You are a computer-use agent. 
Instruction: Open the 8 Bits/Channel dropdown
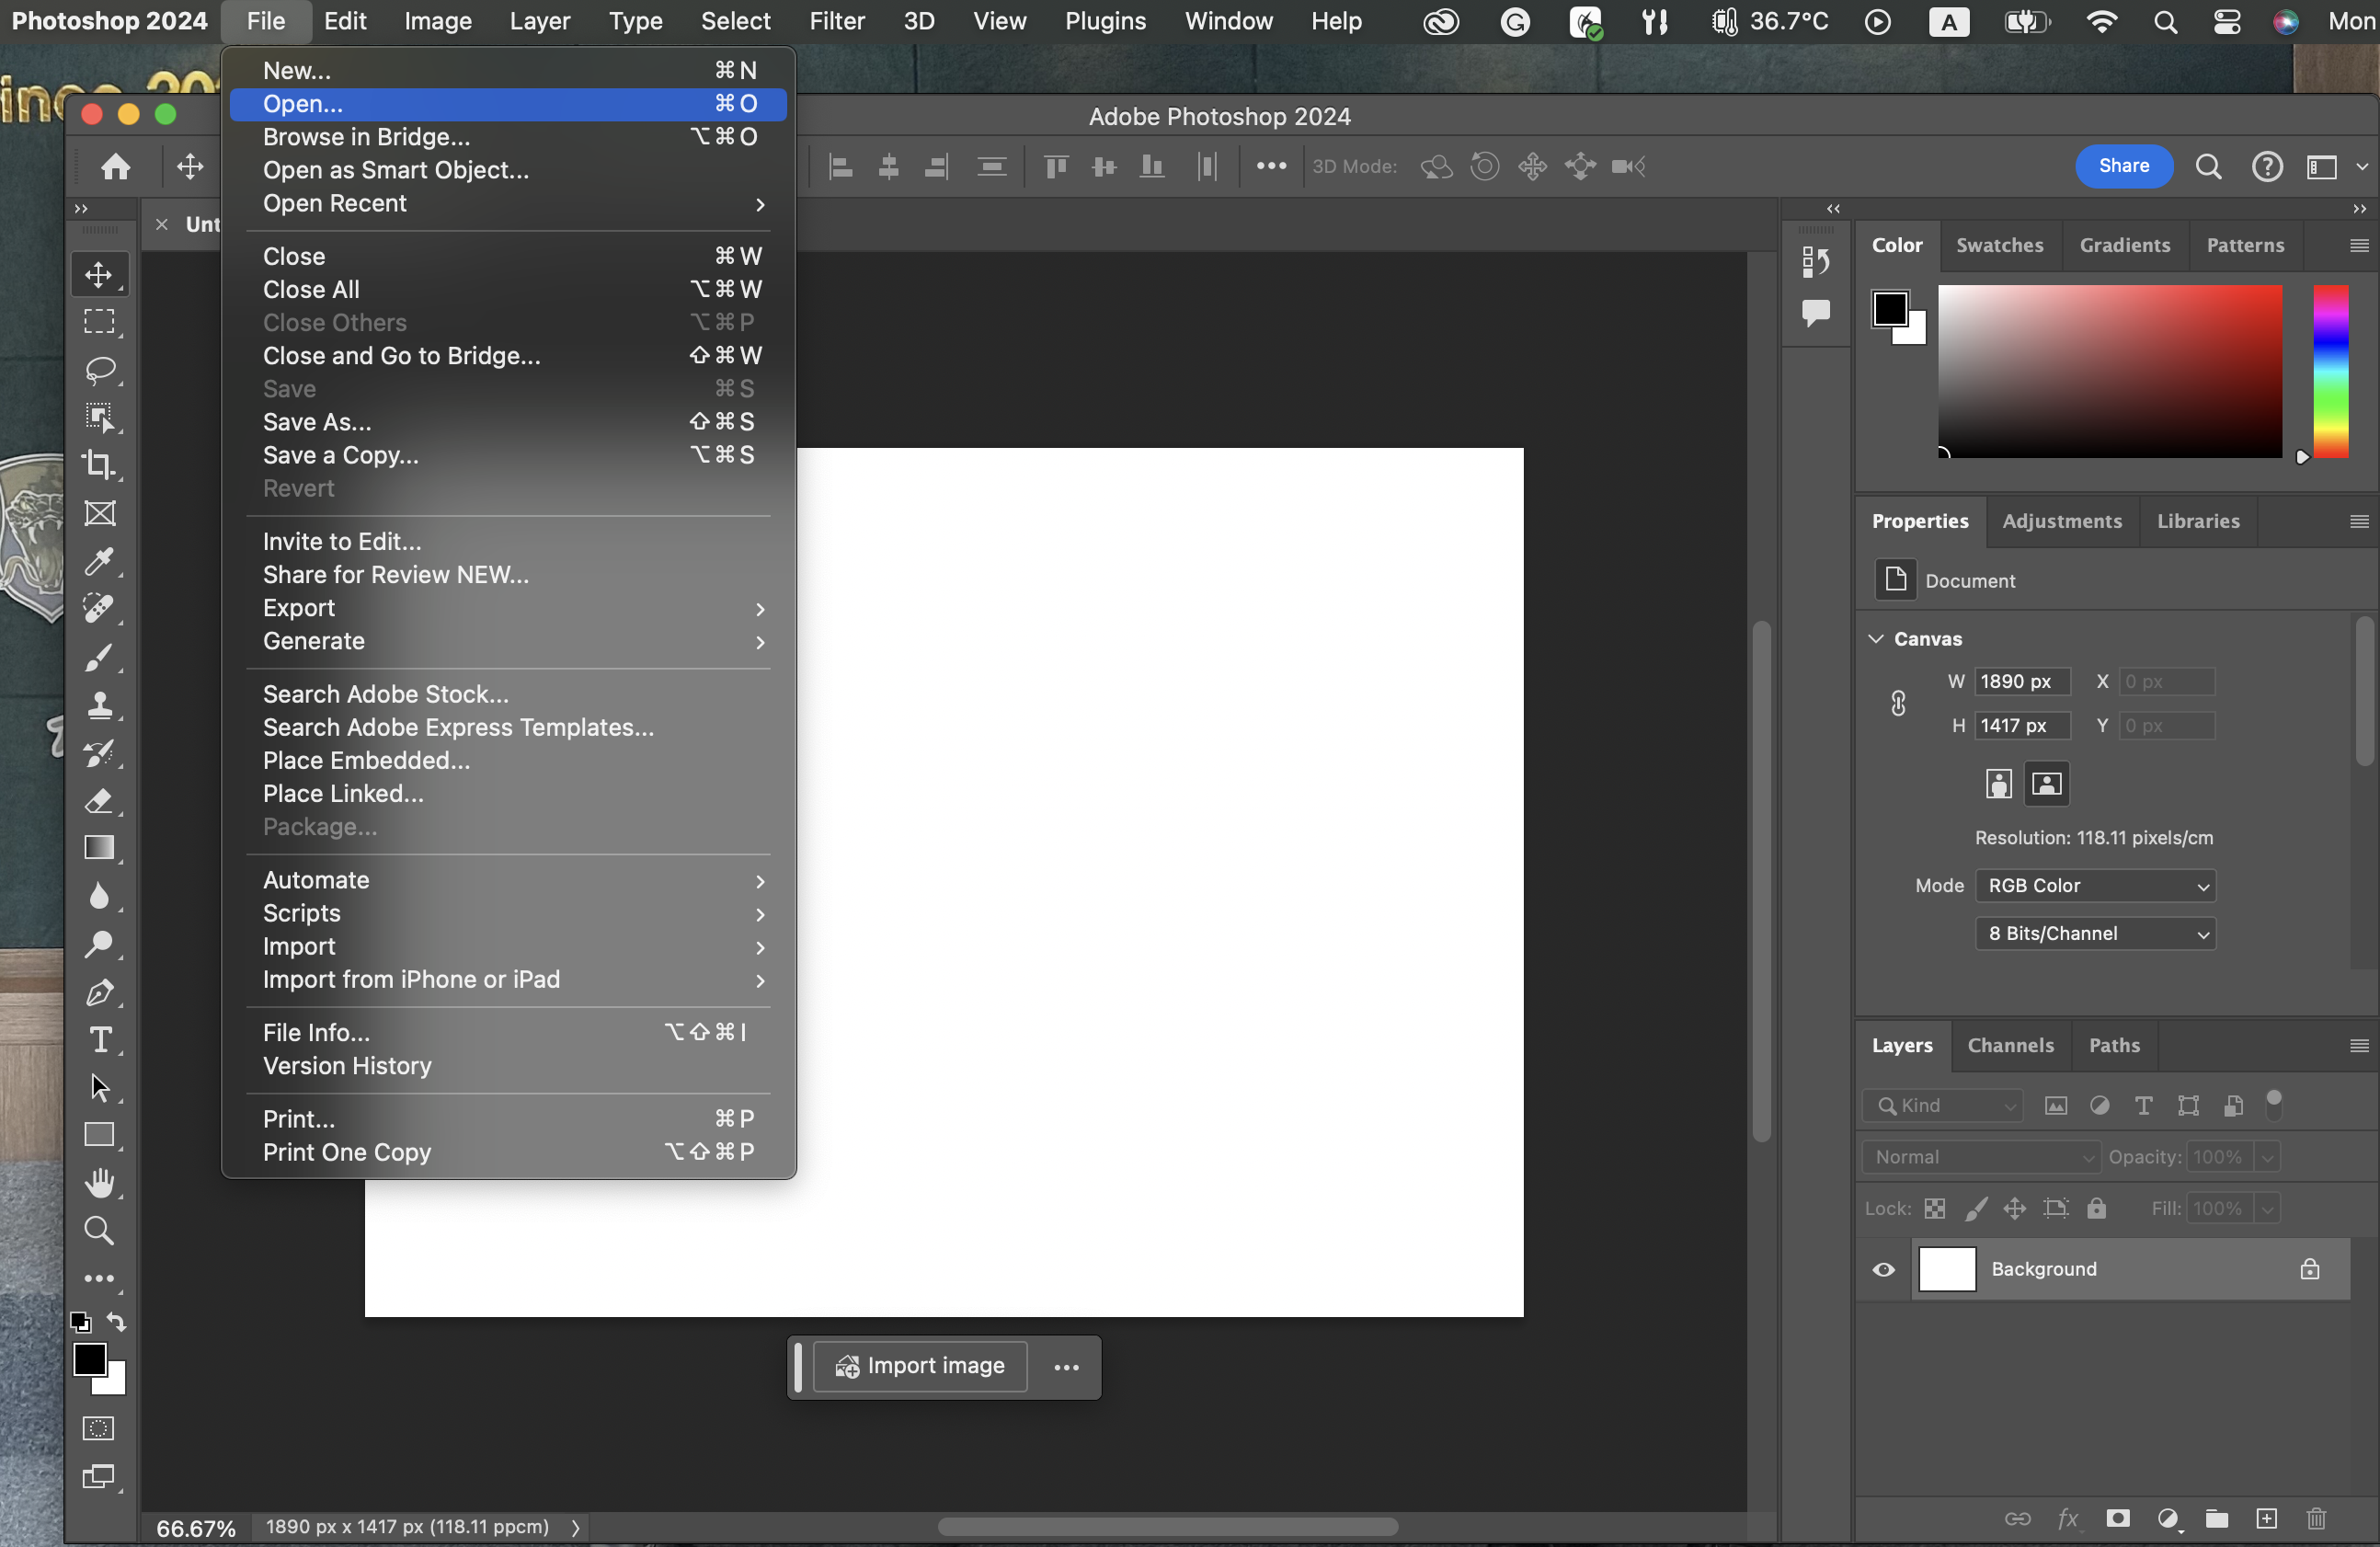coord(2095,933)
